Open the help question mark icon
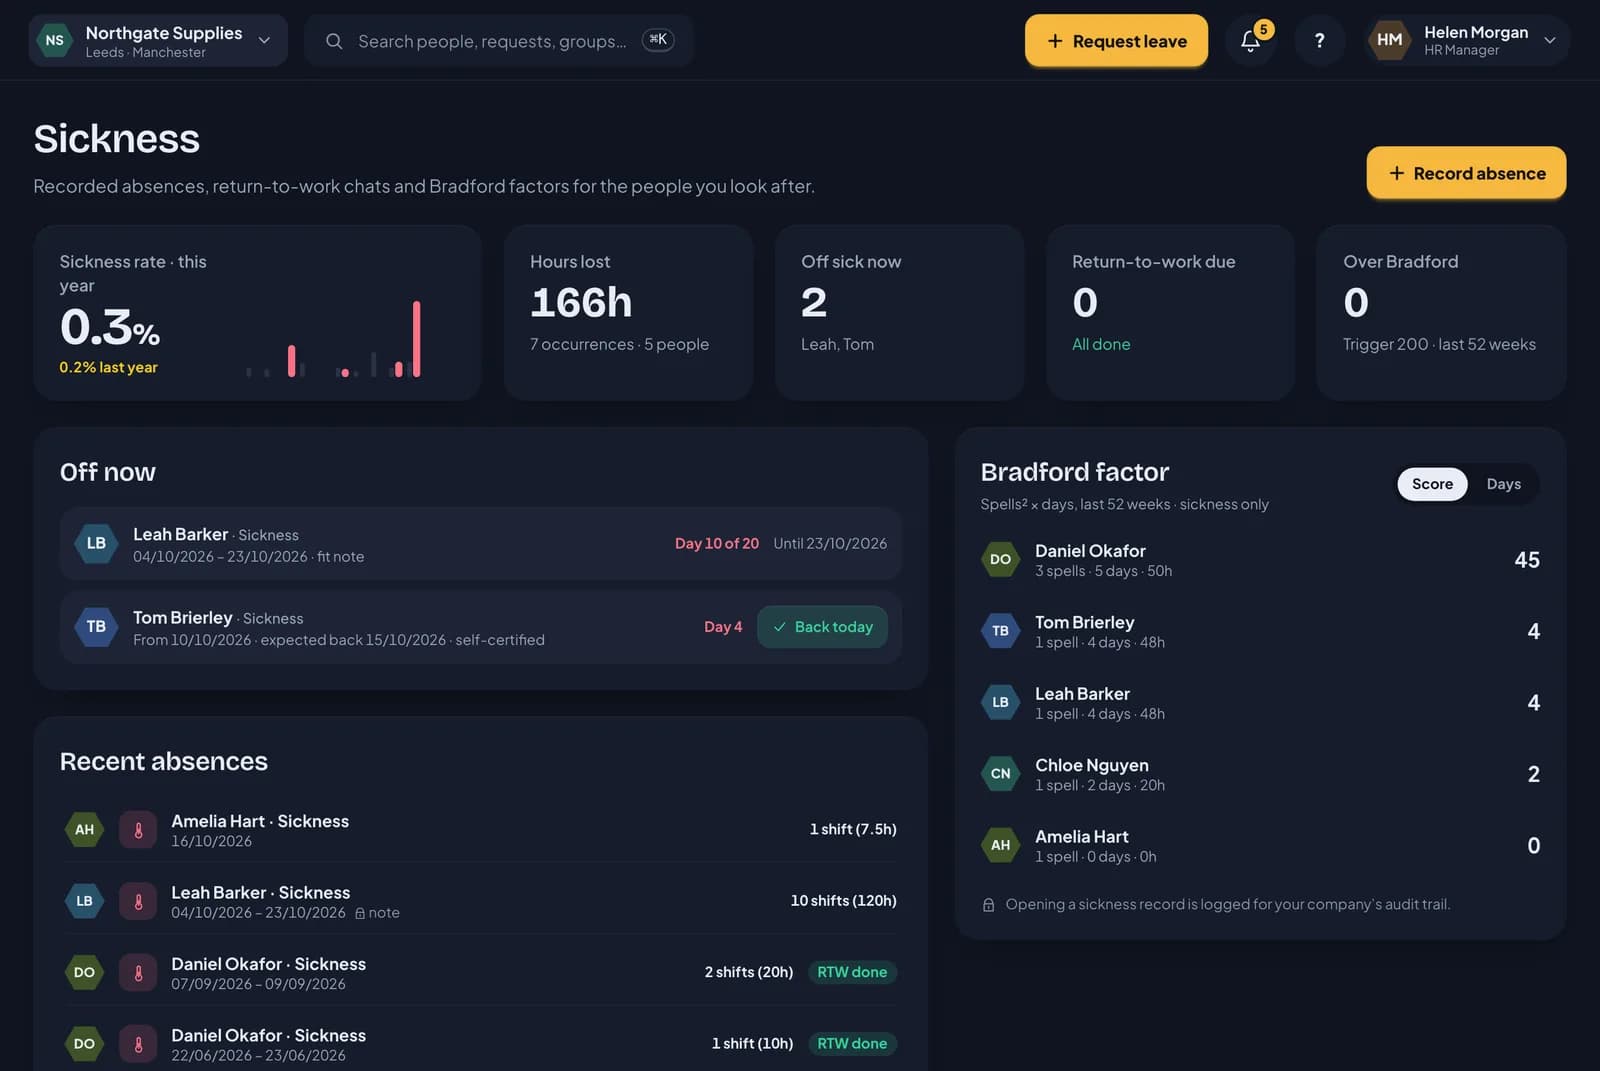1600x1071 pixels. (x=1320, y=41)
